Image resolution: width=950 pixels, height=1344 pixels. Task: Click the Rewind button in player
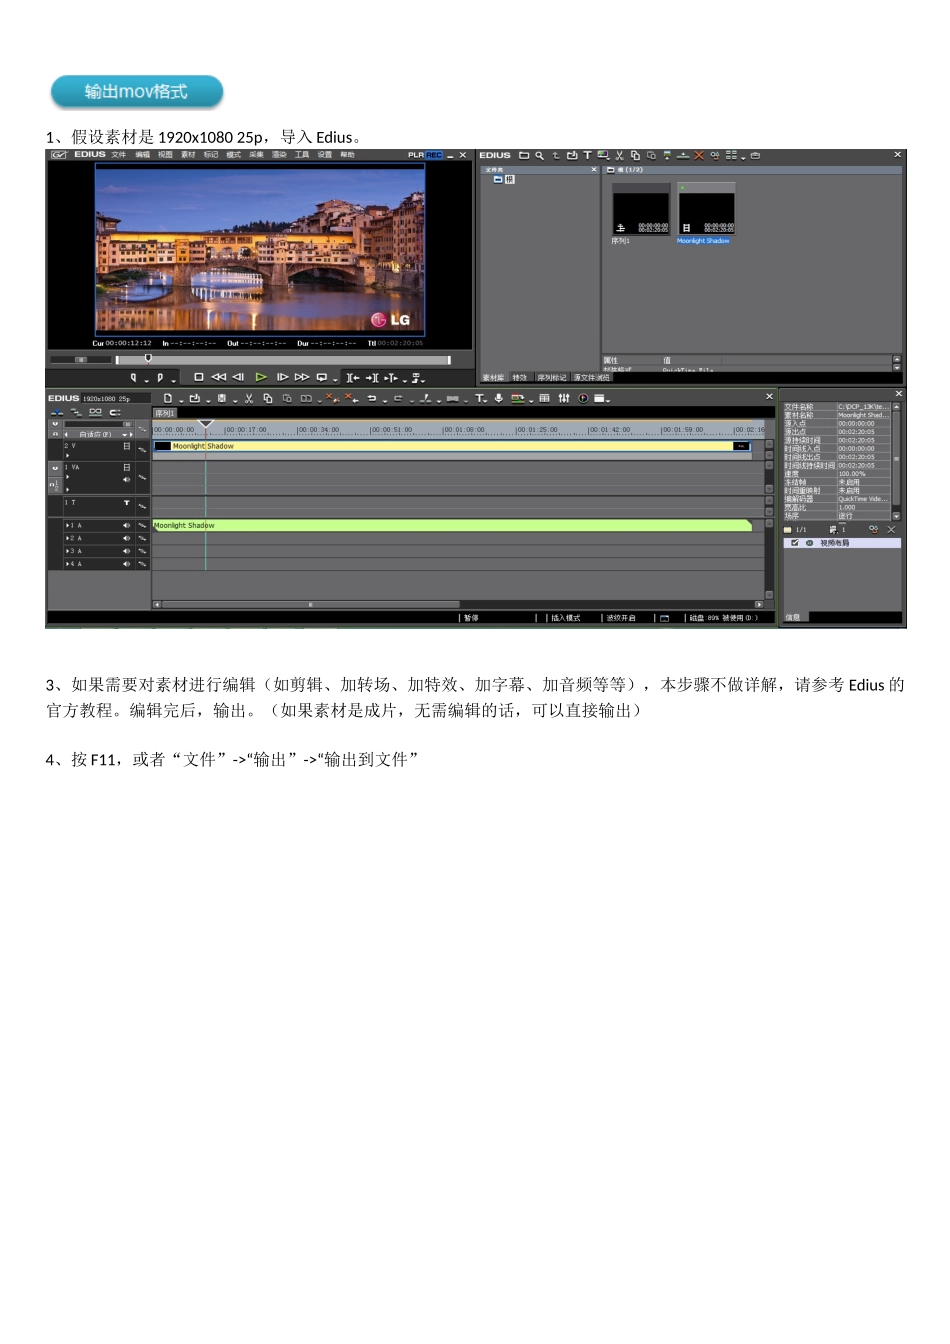click(x=218, y=377)
